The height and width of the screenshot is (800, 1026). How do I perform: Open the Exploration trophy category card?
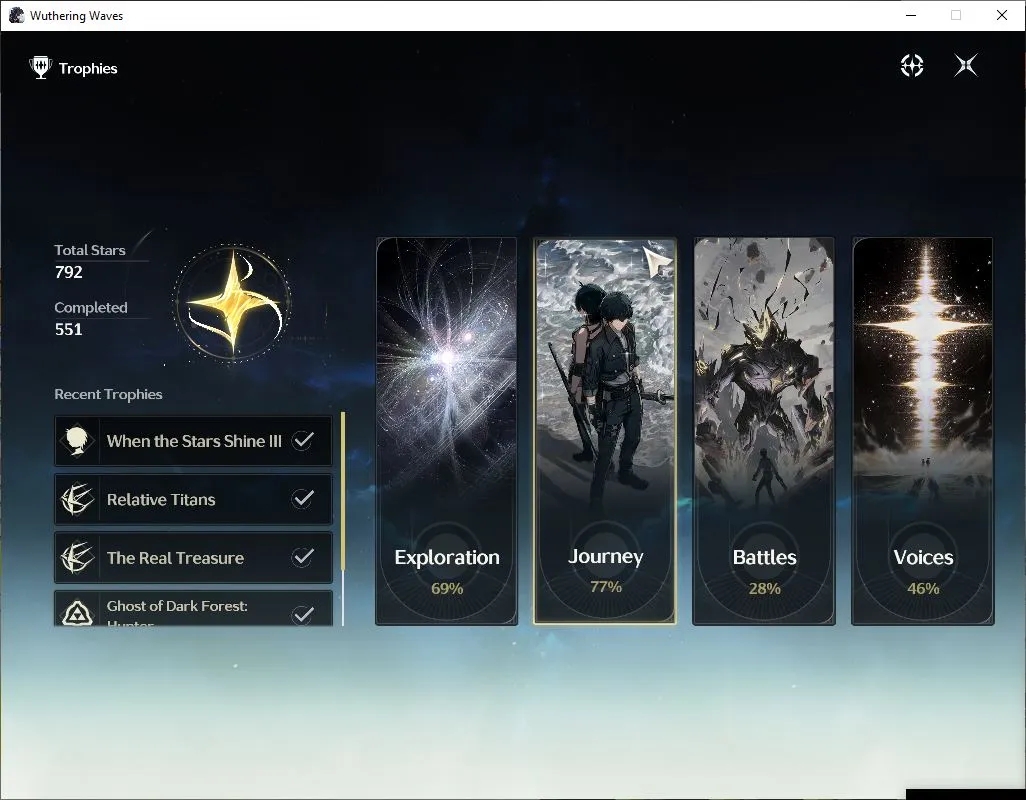click(x=446, y=431)
